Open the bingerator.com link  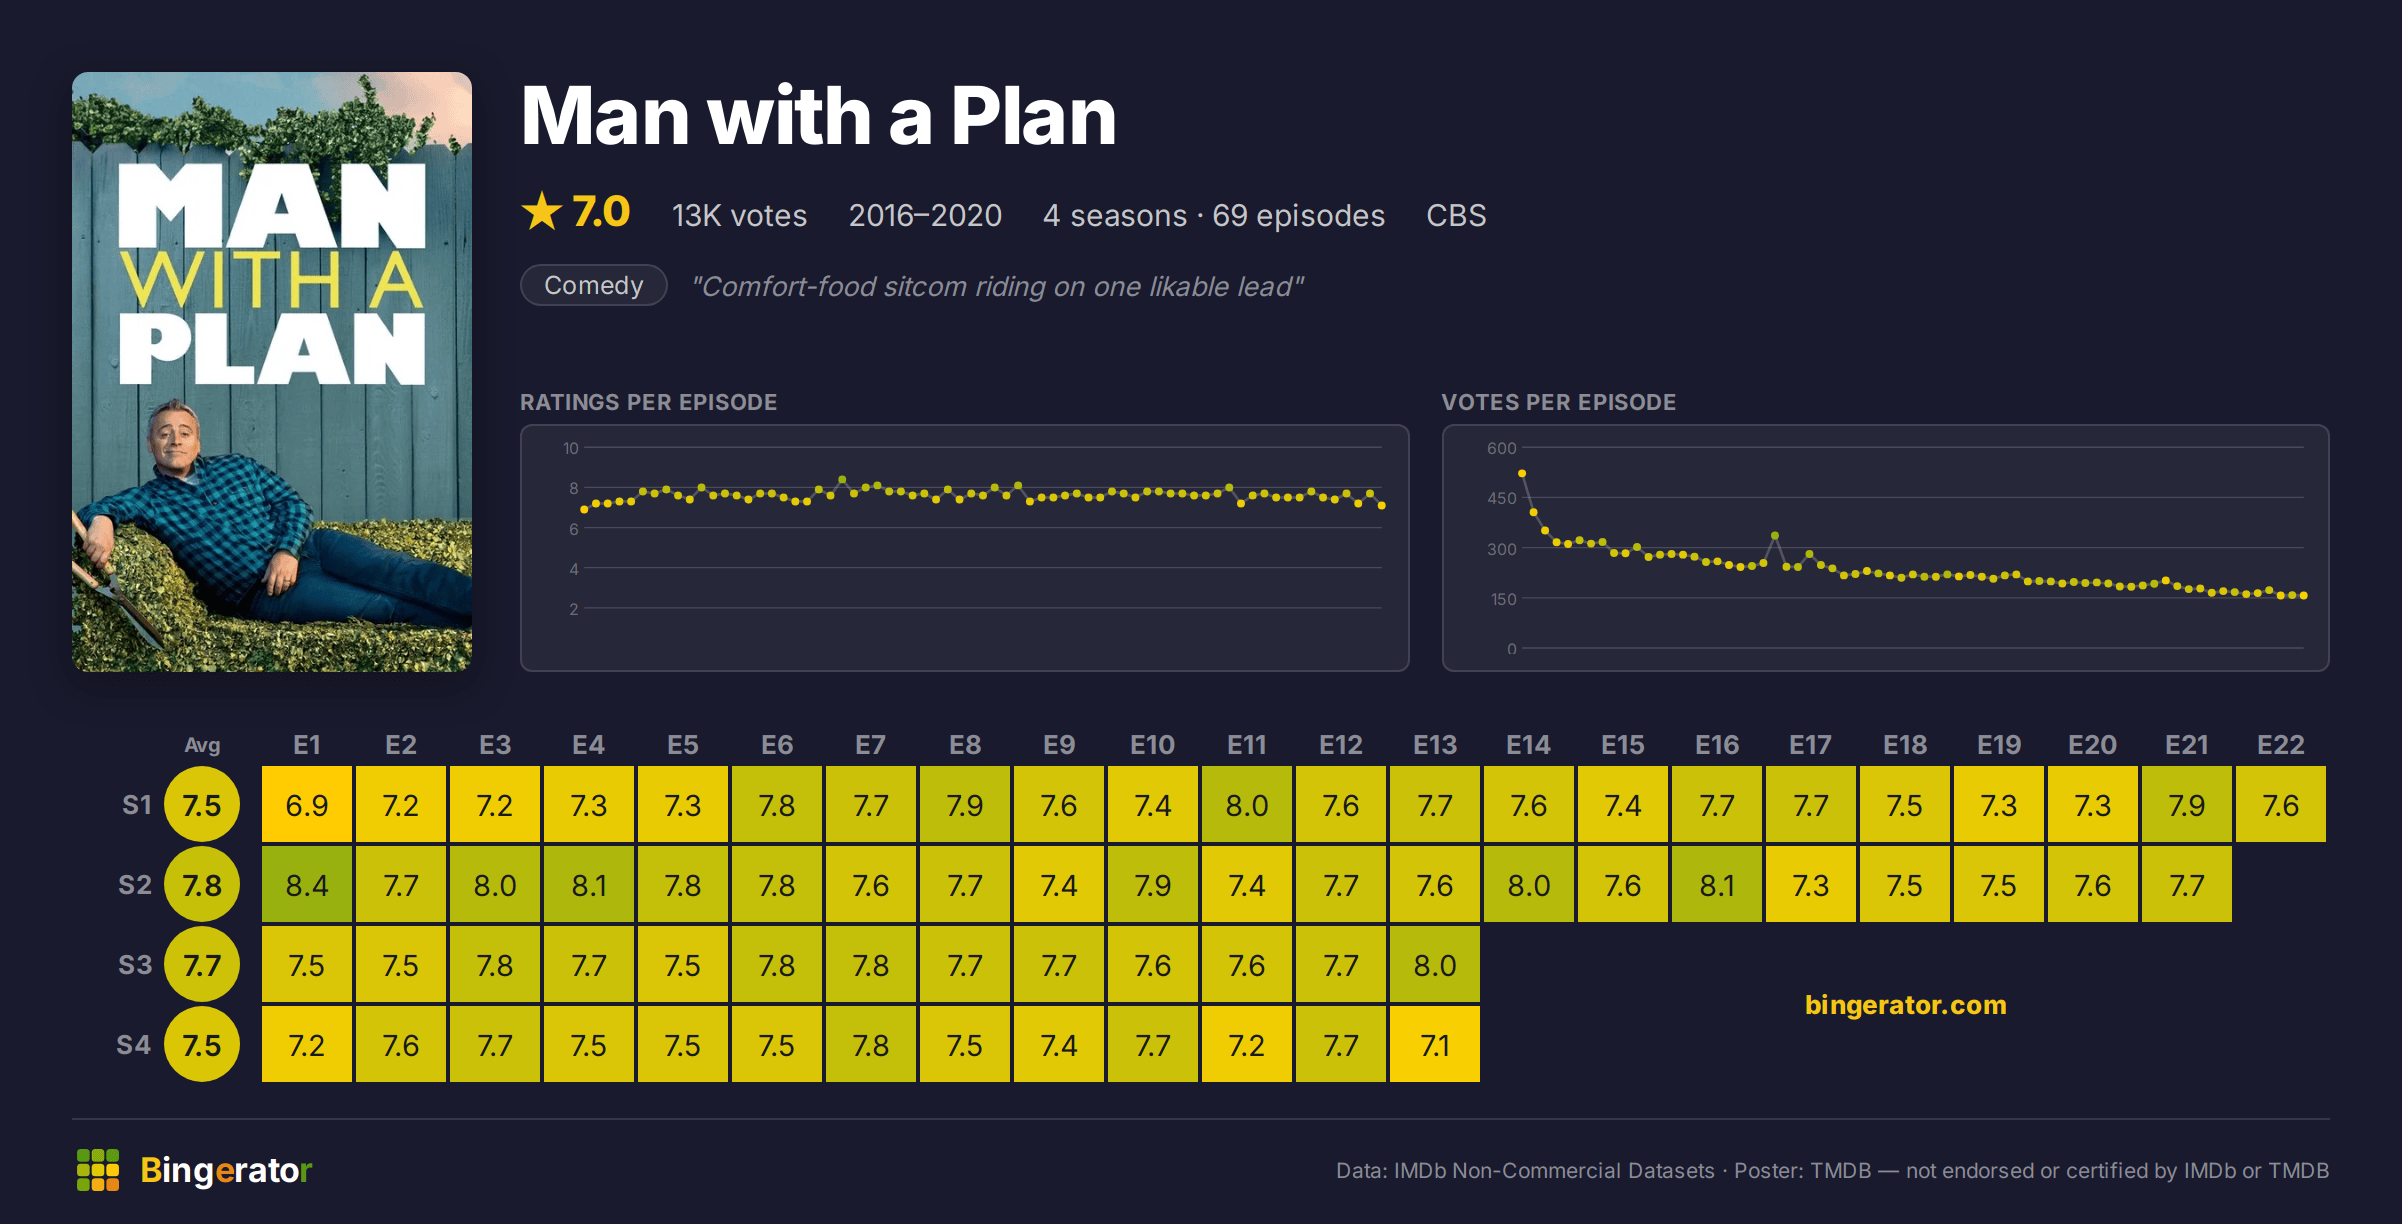pos(1905,1004)
